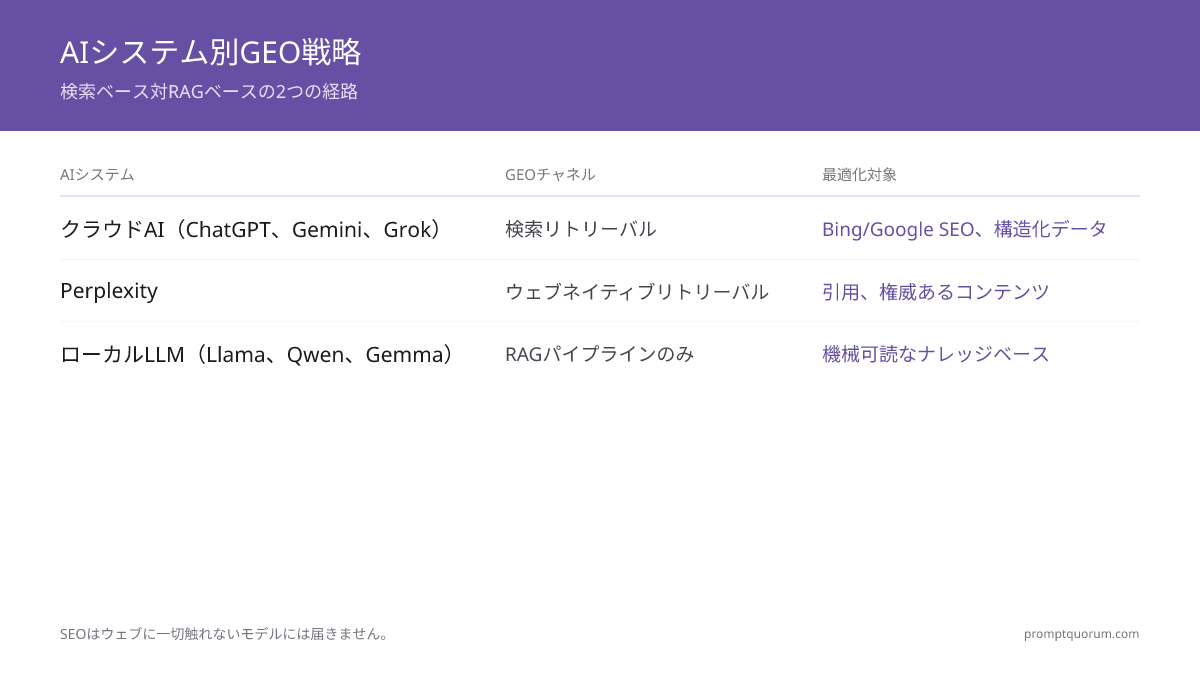Click '機械可読なナレッジベース' text

click(x=936, y=354)
